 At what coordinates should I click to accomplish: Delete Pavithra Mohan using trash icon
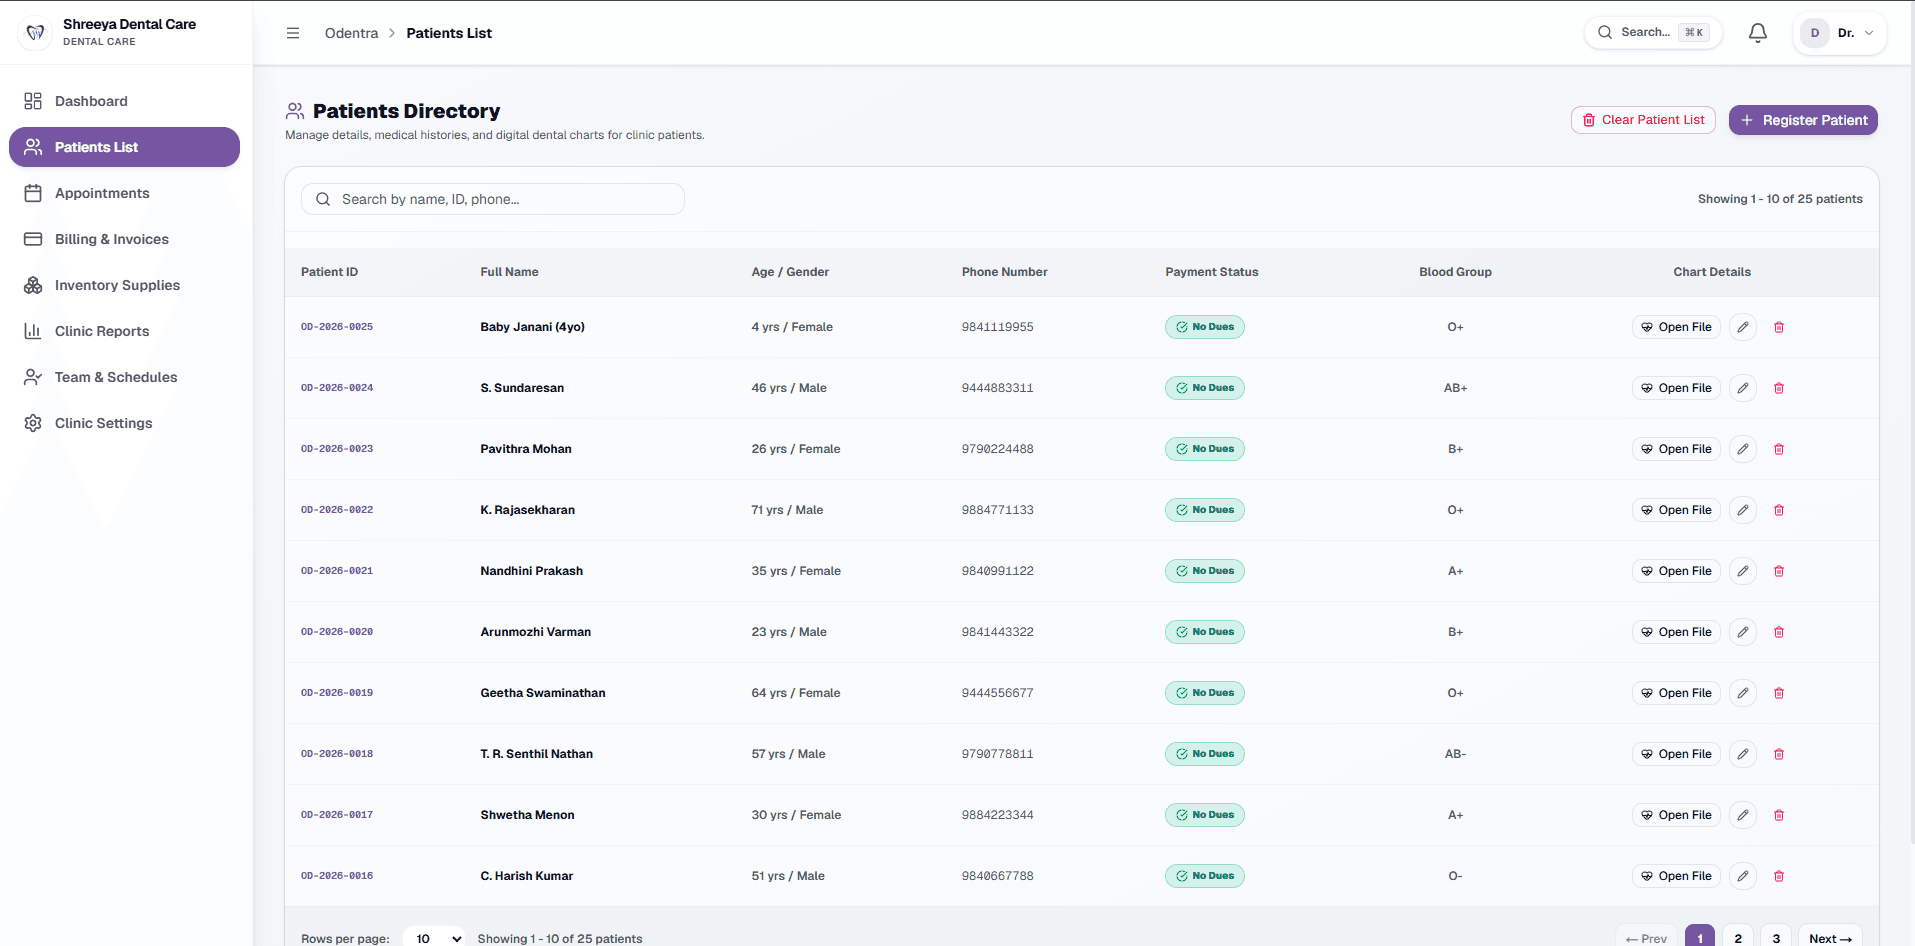1779,449
